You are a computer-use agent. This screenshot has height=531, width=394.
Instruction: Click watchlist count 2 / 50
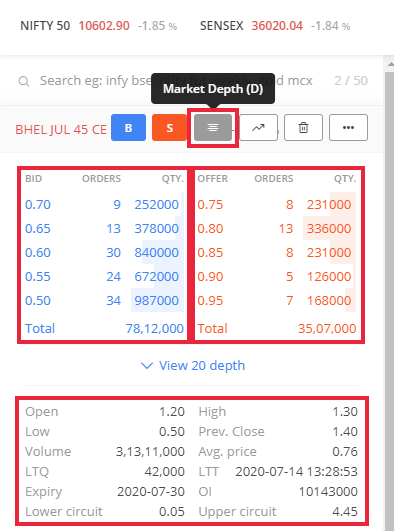pyautogui.click(x=351, y=81)
